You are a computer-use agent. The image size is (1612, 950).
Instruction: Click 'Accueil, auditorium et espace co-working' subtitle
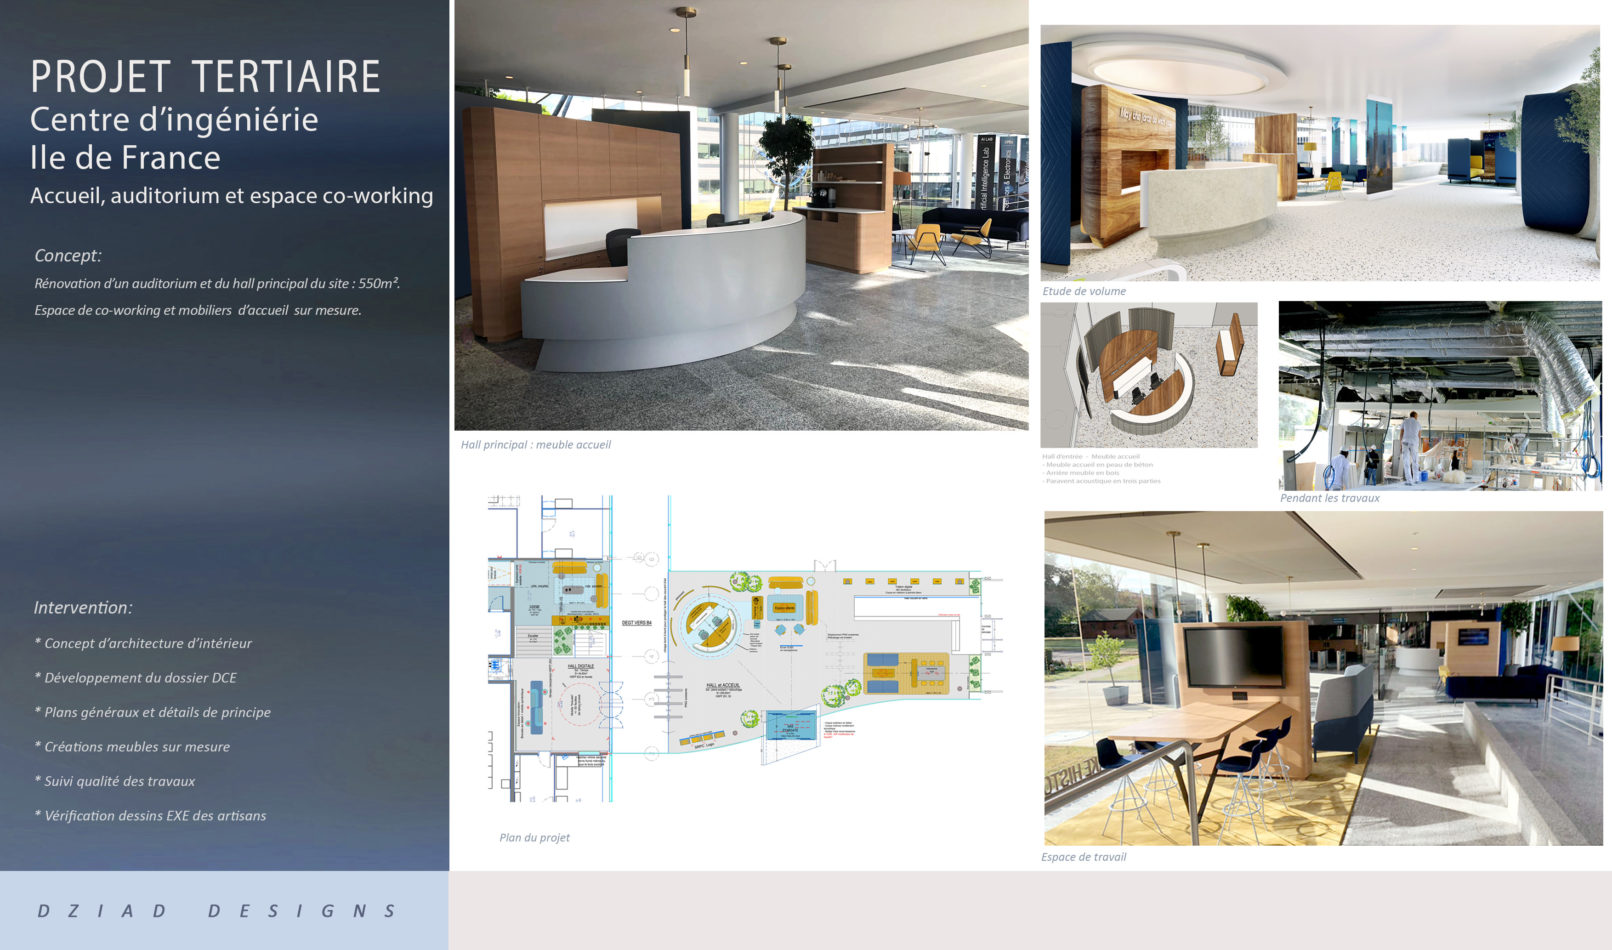(231, 196)
